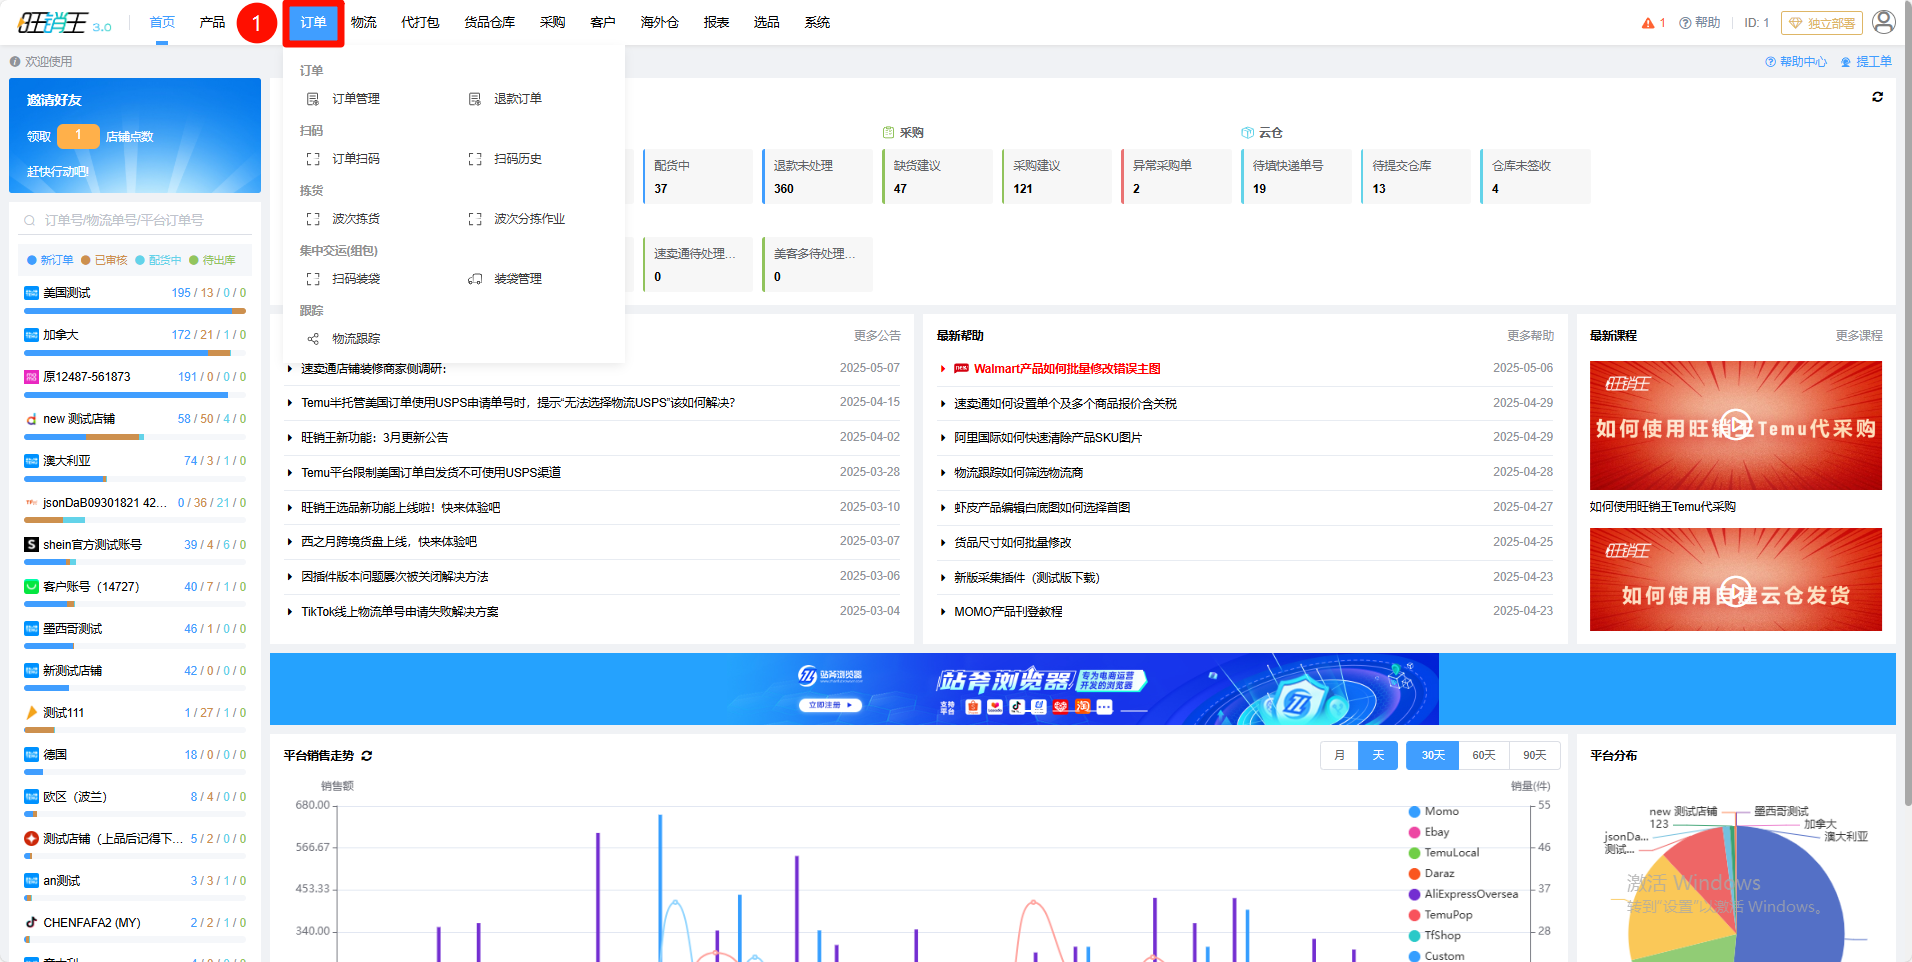Switch to 首页 tab
The image size is (1912, 962).
[162, 22]
